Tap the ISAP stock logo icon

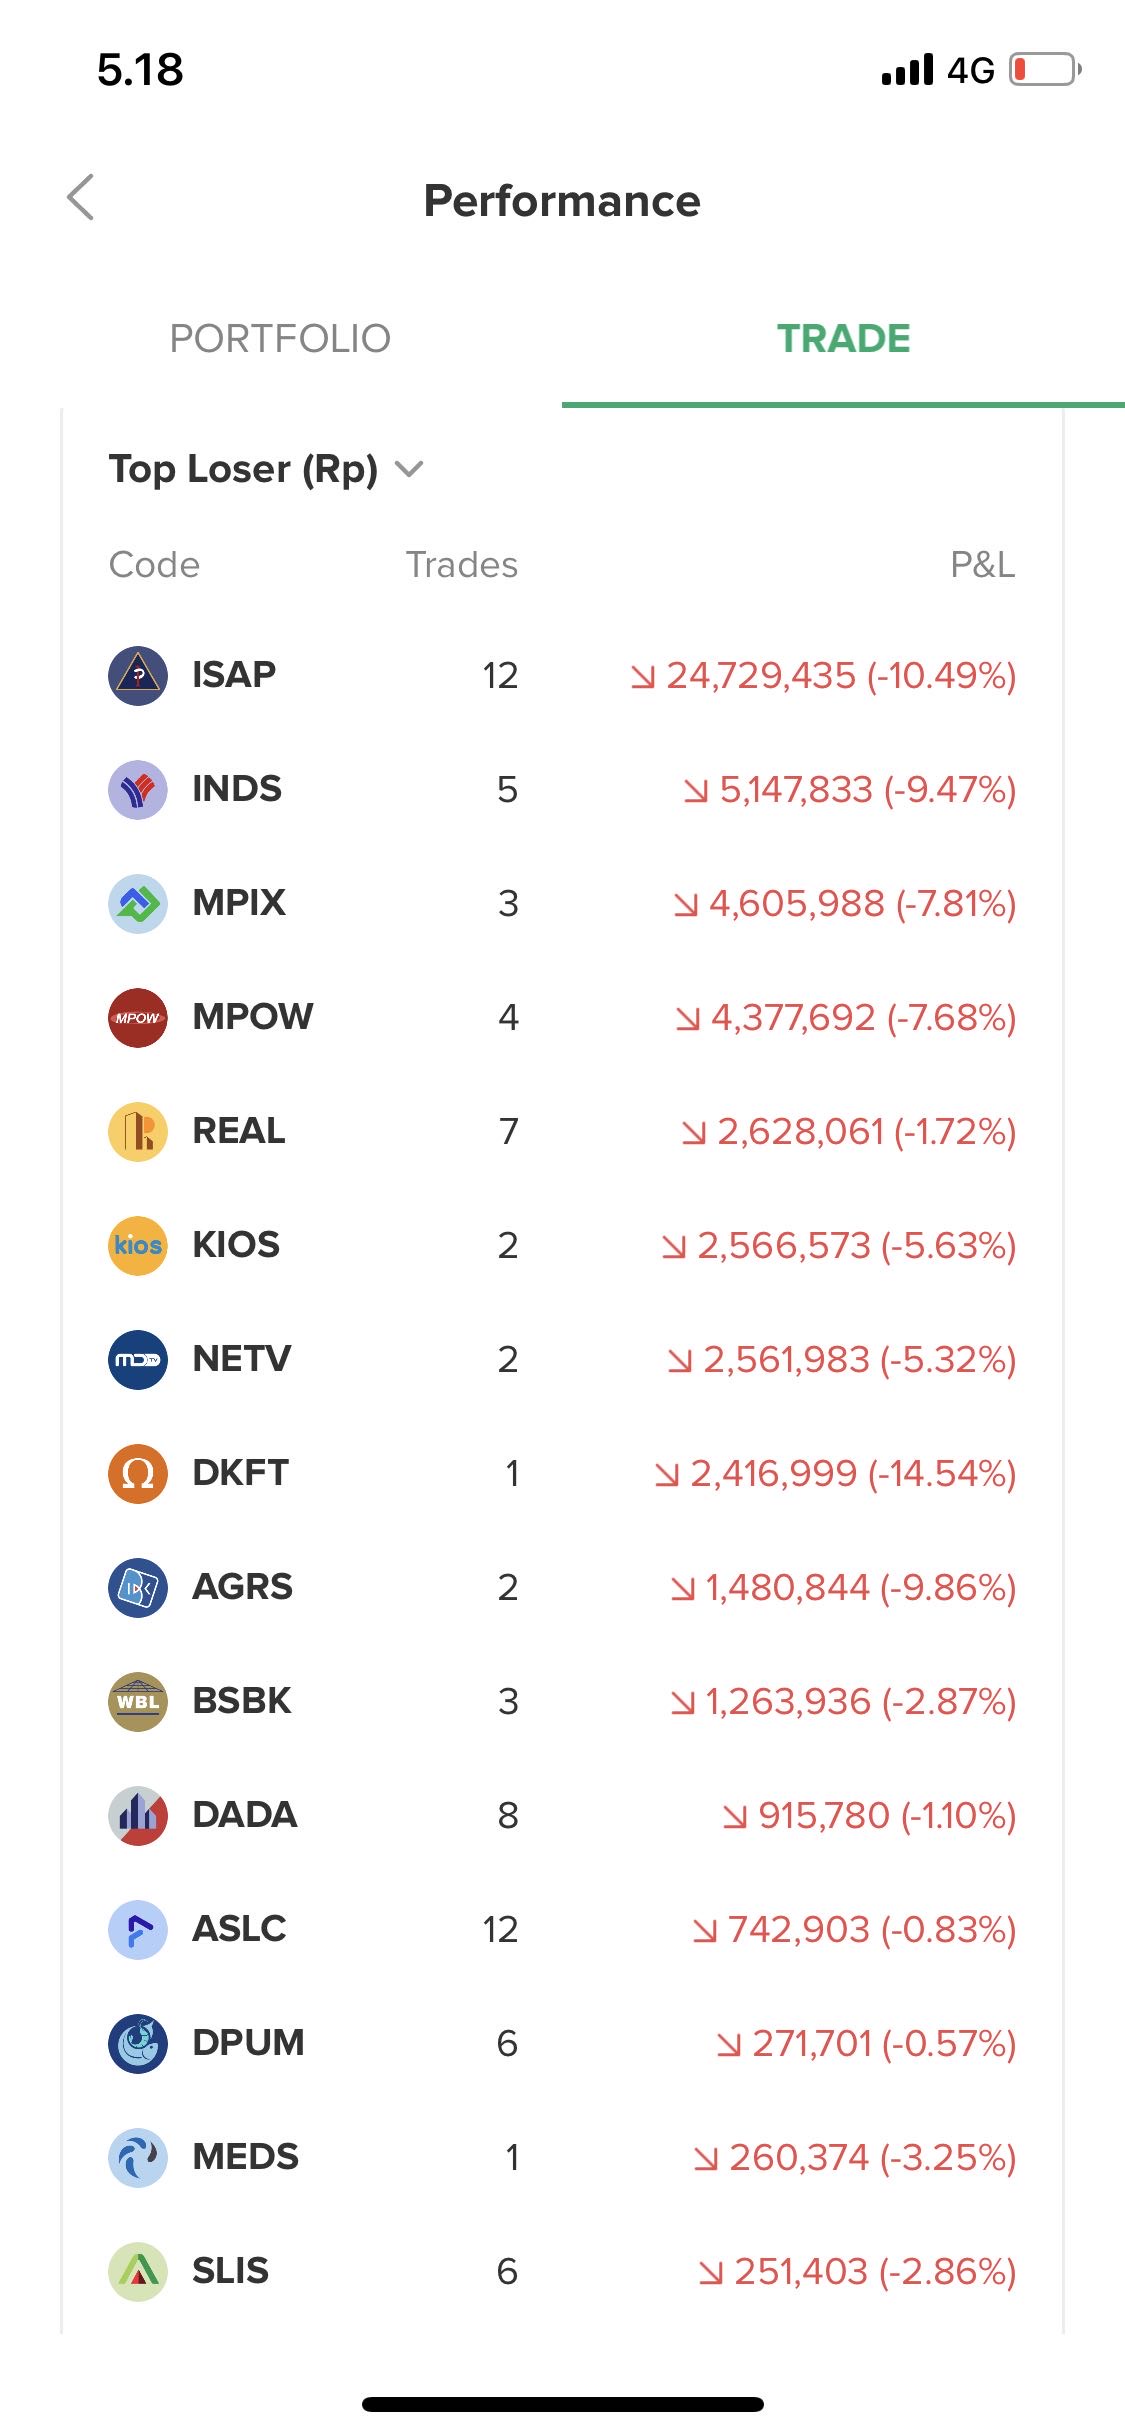pos(137,676)
